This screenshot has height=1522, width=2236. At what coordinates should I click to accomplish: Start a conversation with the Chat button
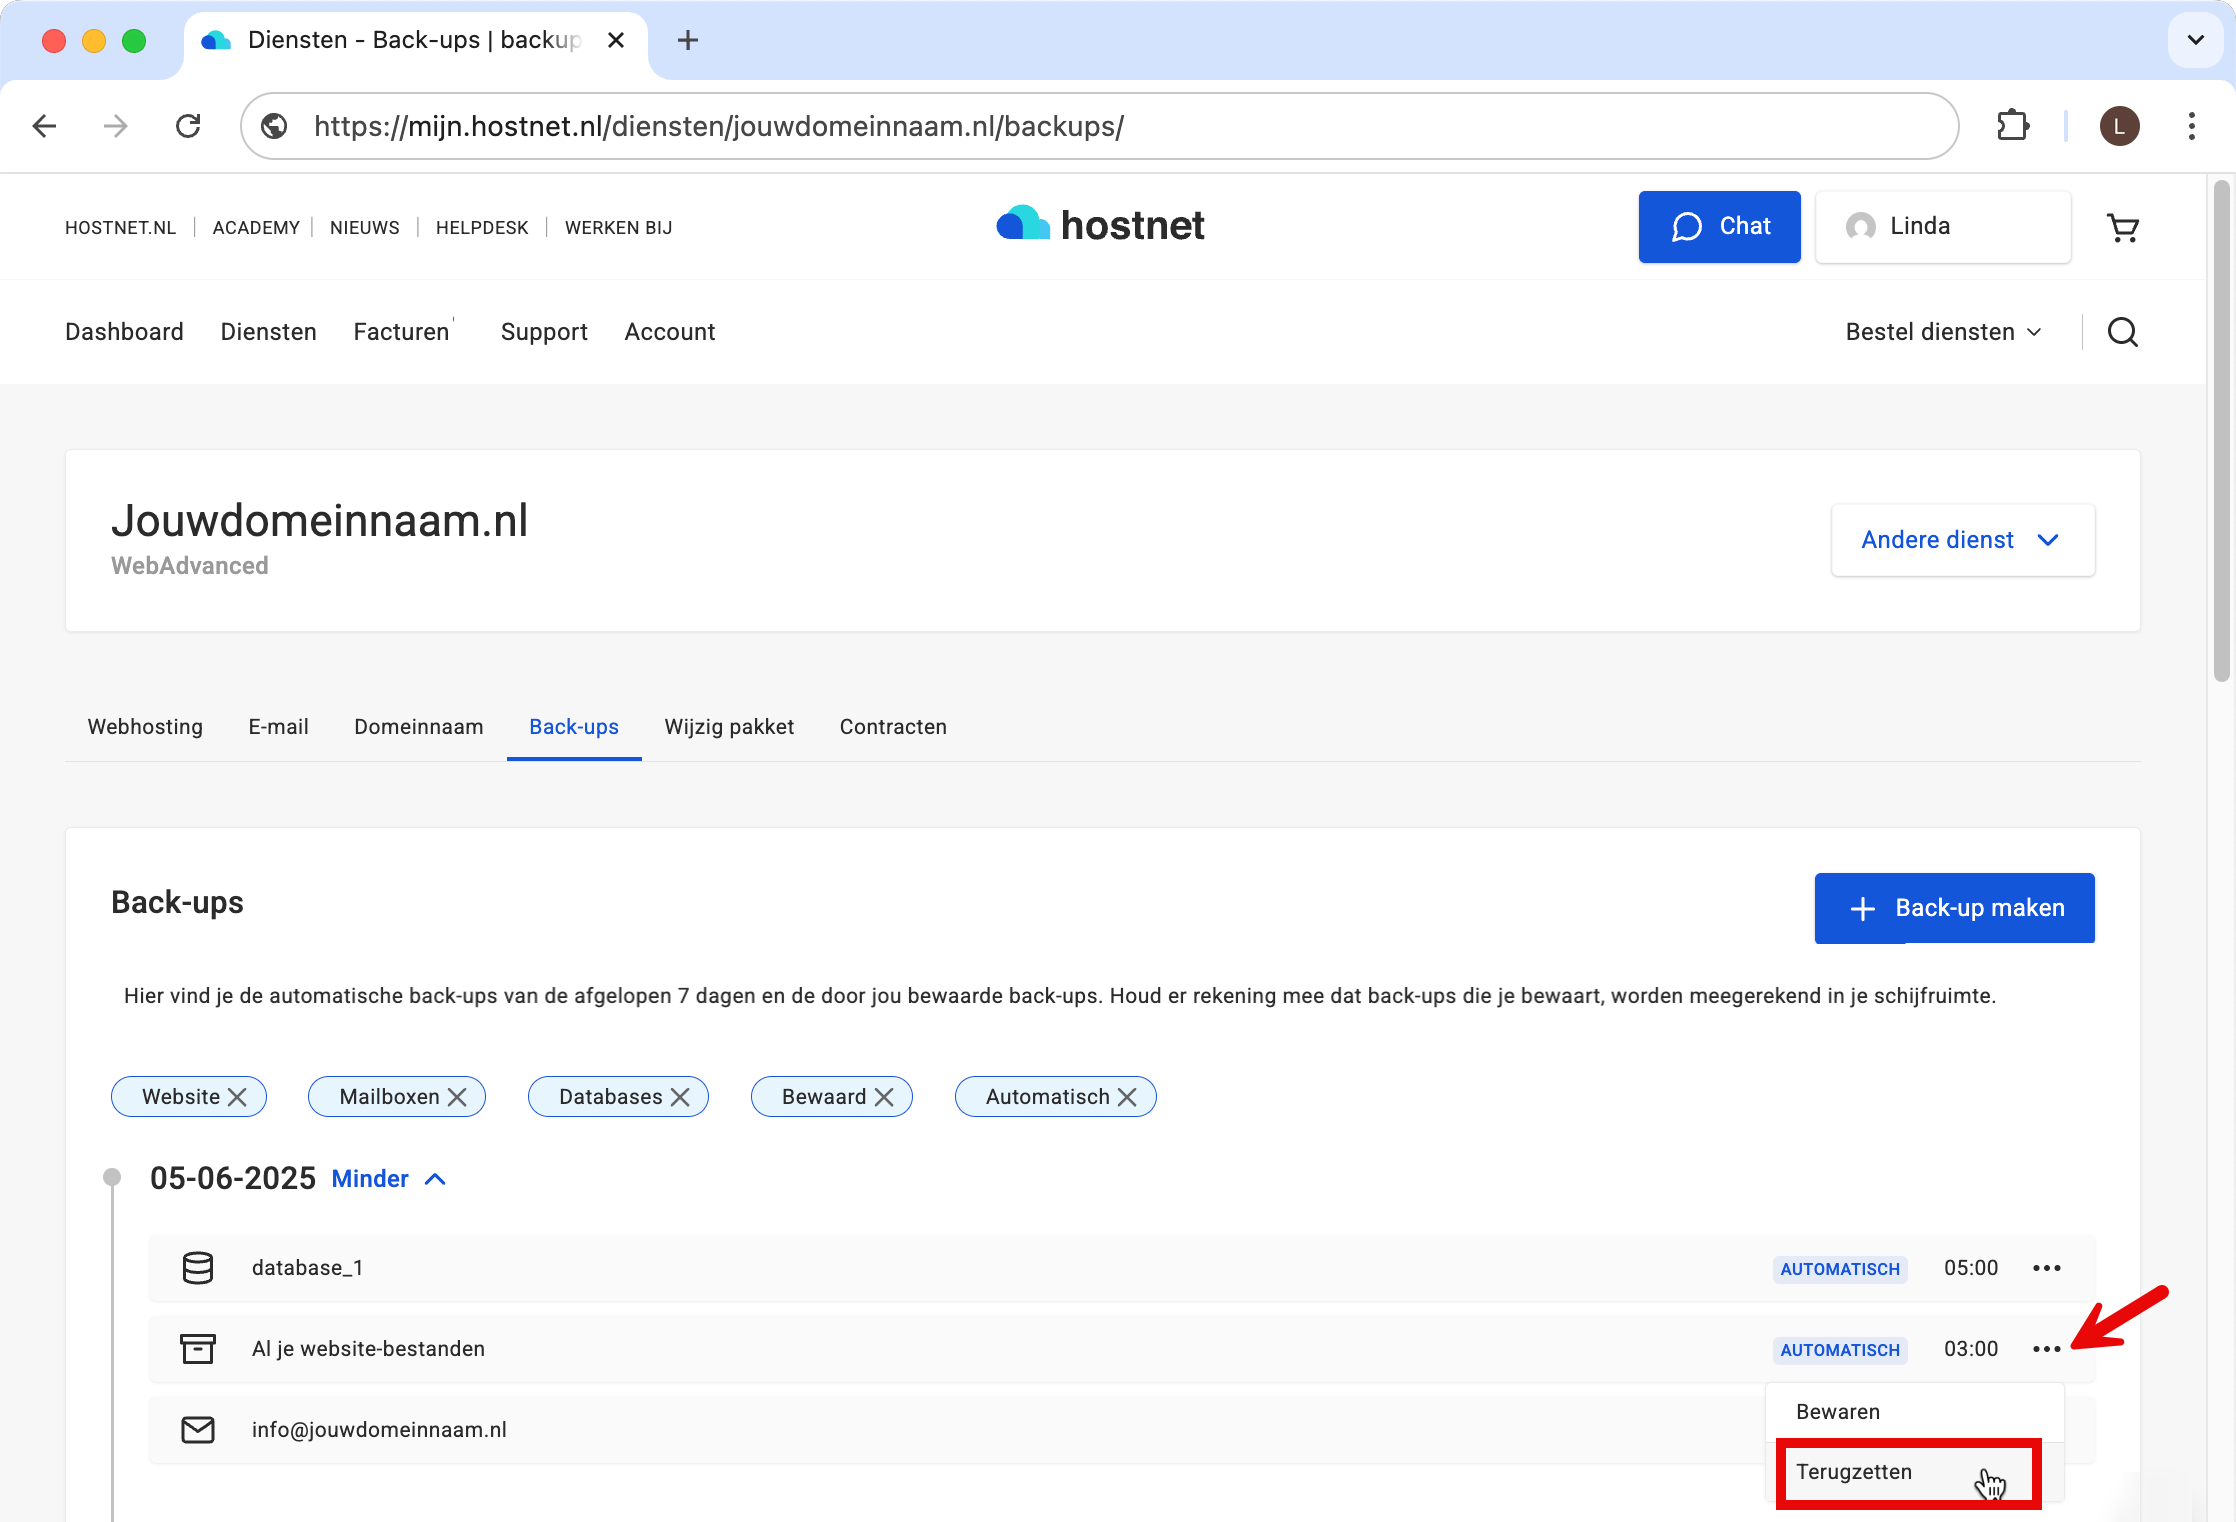pos(1719,227)
